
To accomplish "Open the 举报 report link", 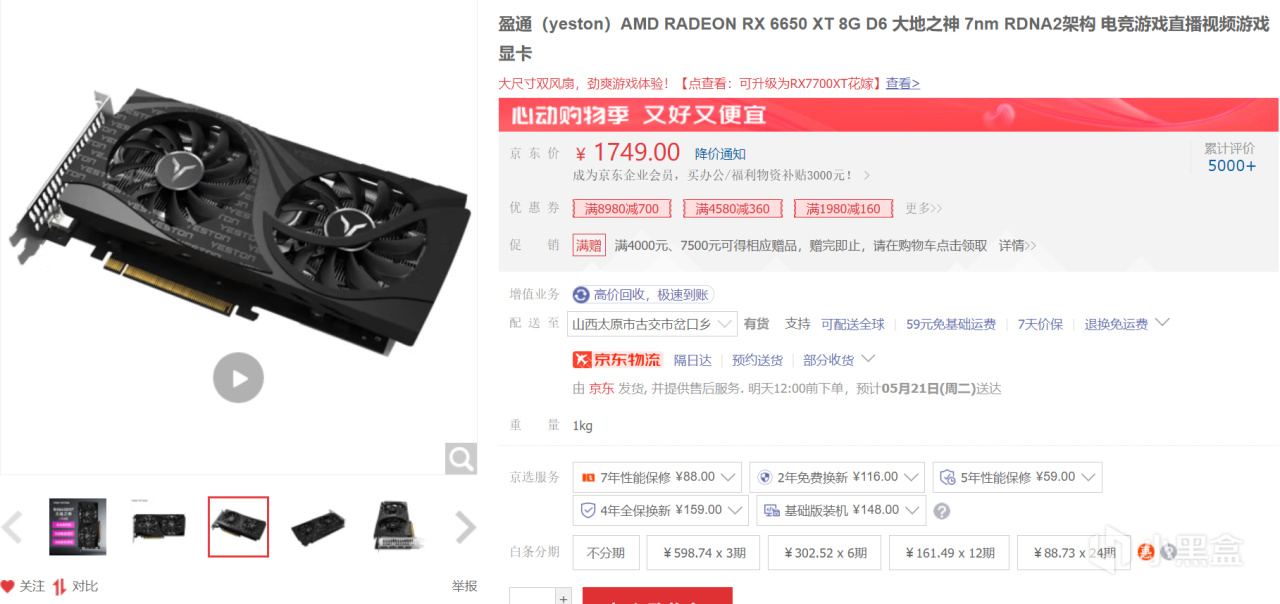I will click(x=464, y=586).
